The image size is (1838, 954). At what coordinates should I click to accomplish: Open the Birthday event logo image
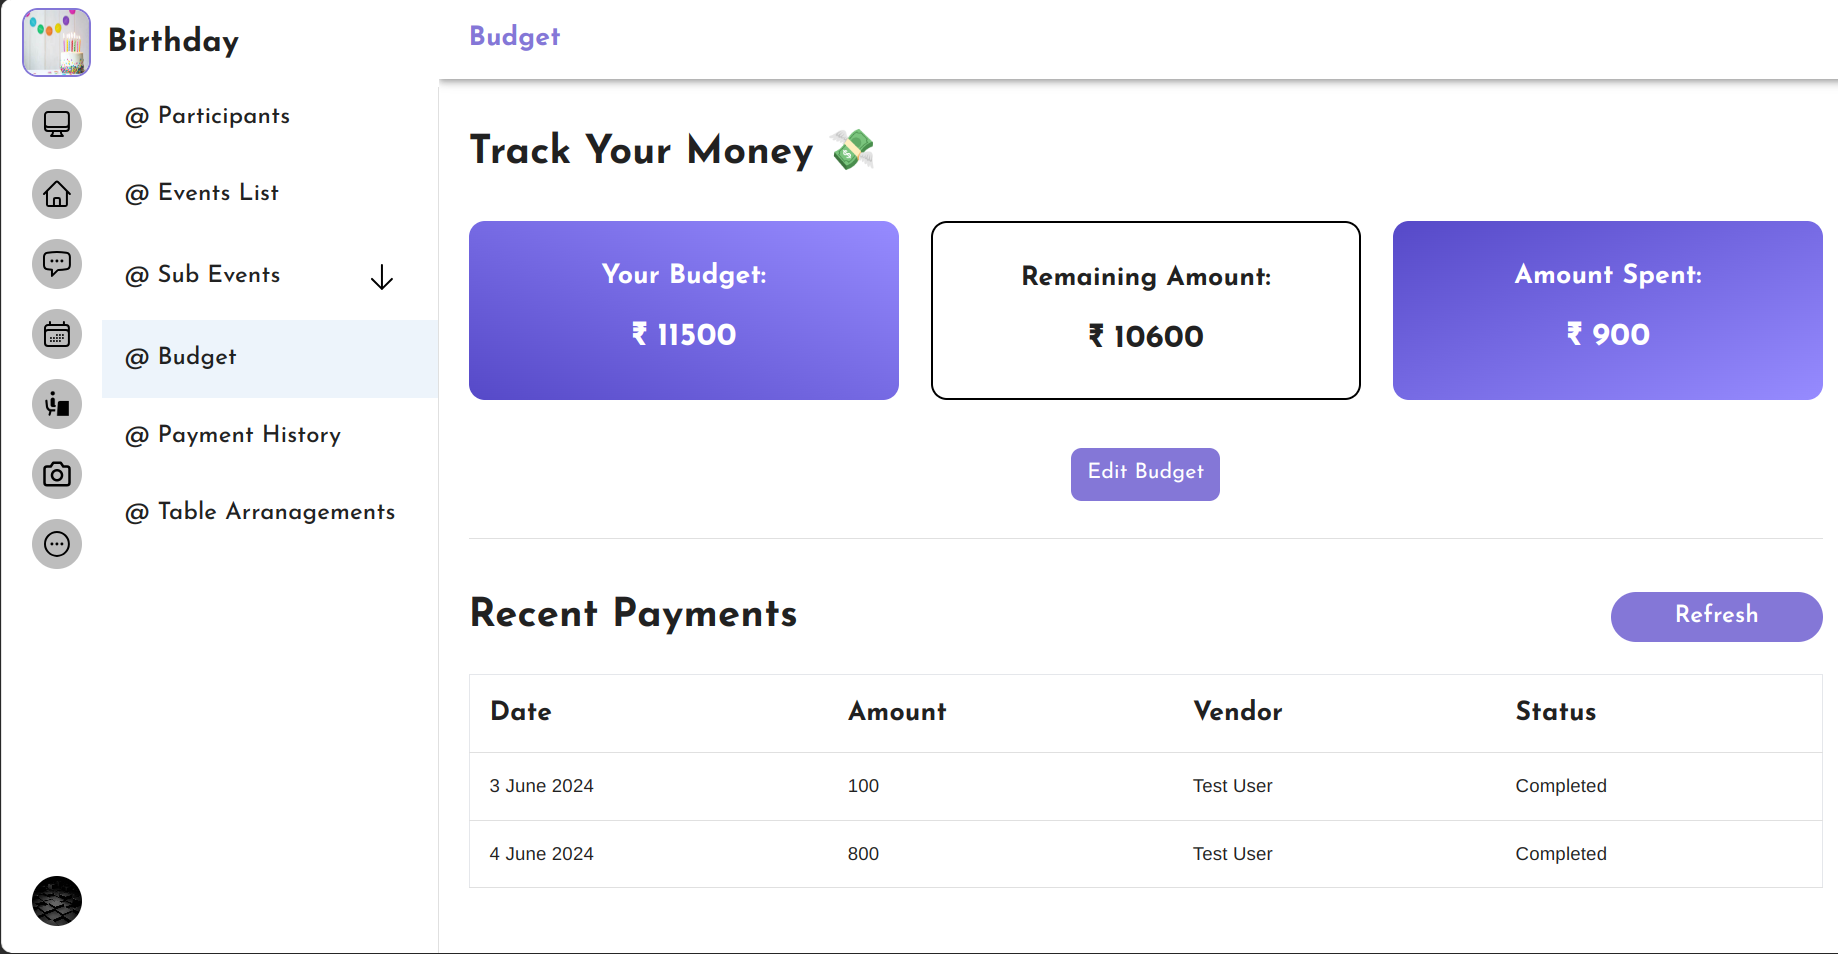pos(56,42)
